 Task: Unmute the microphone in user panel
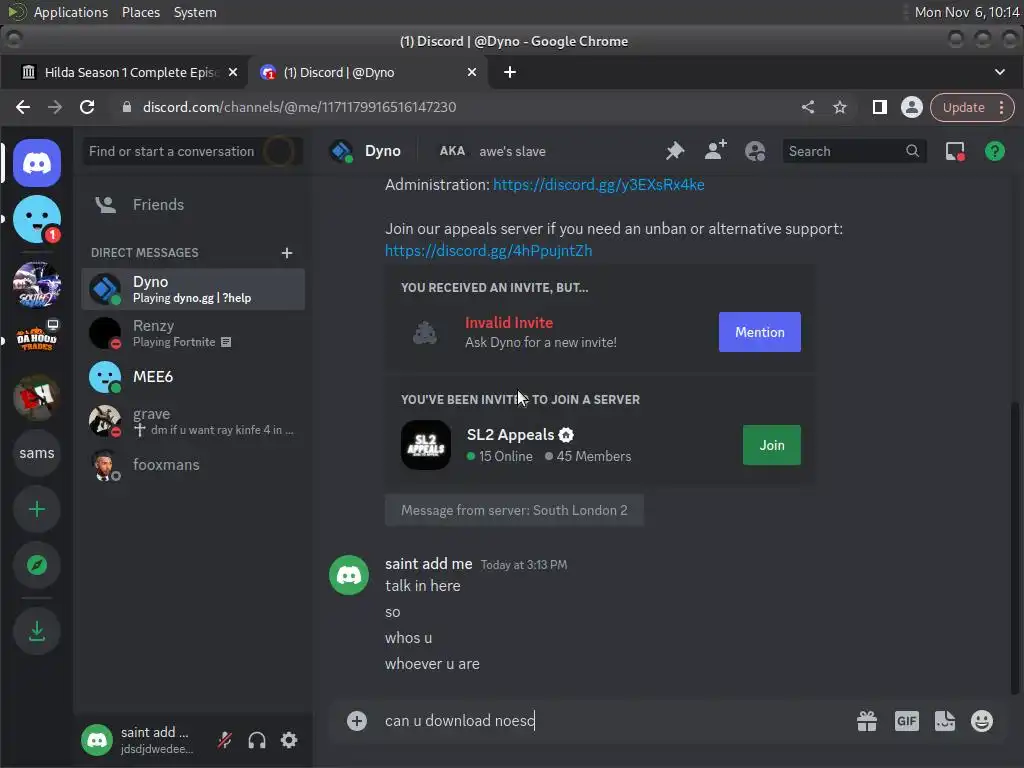[225, 740]
